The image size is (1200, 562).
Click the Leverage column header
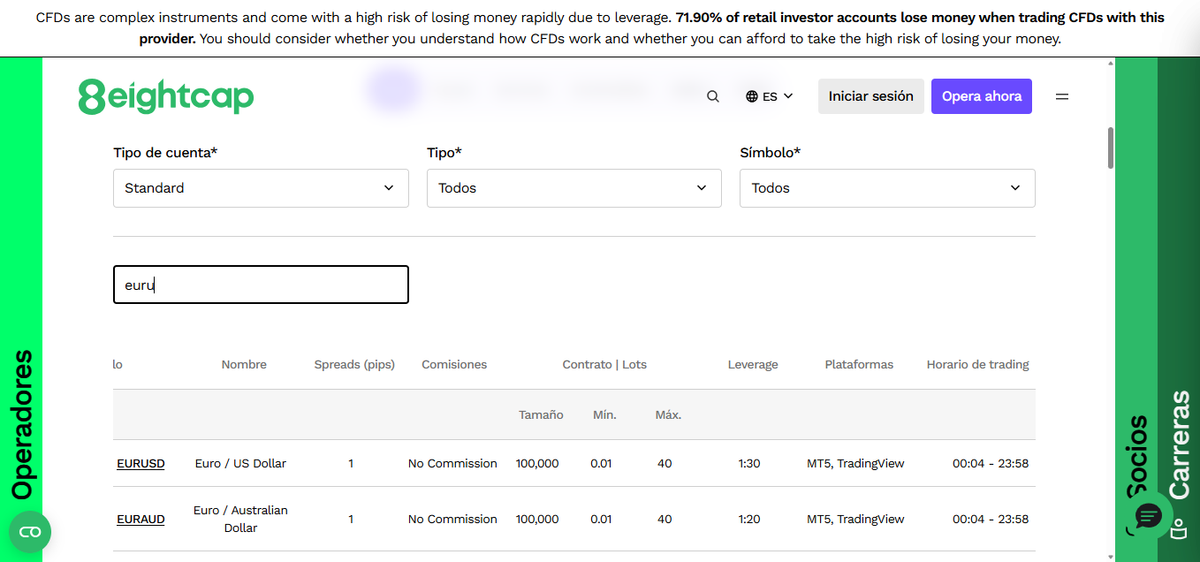click(753, 365)
